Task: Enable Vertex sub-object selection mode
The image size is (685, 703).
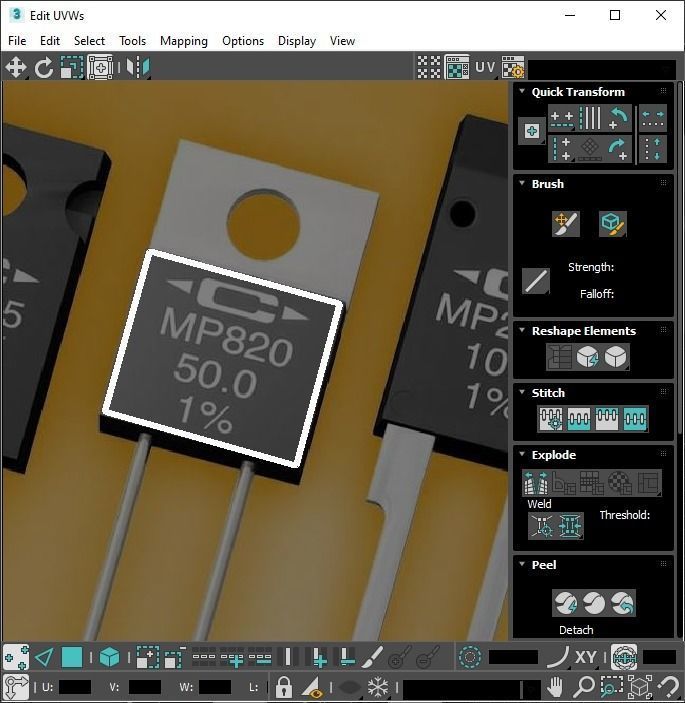Action: pyautogui.click(x=16, y=658)
